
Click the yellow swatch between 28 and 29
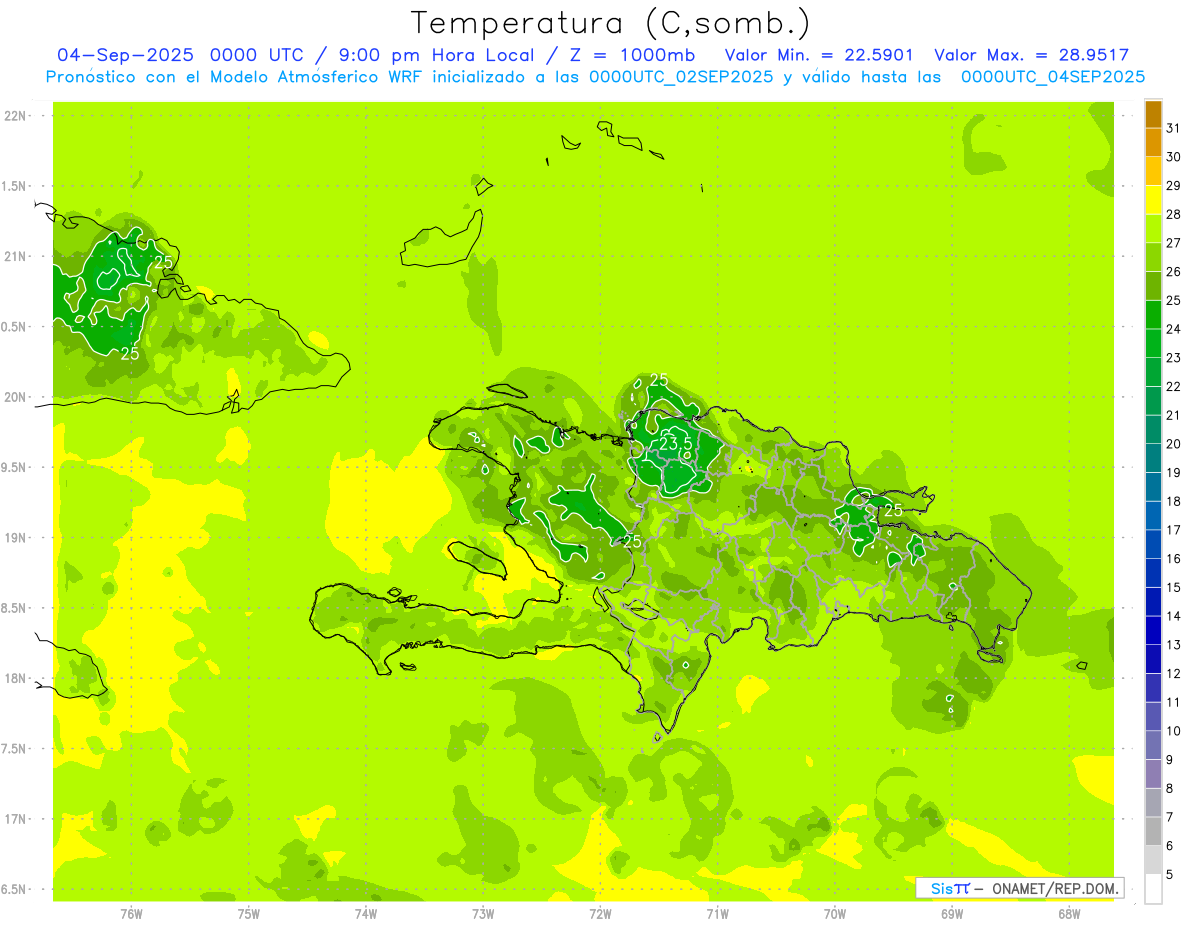pos(1154,200)
